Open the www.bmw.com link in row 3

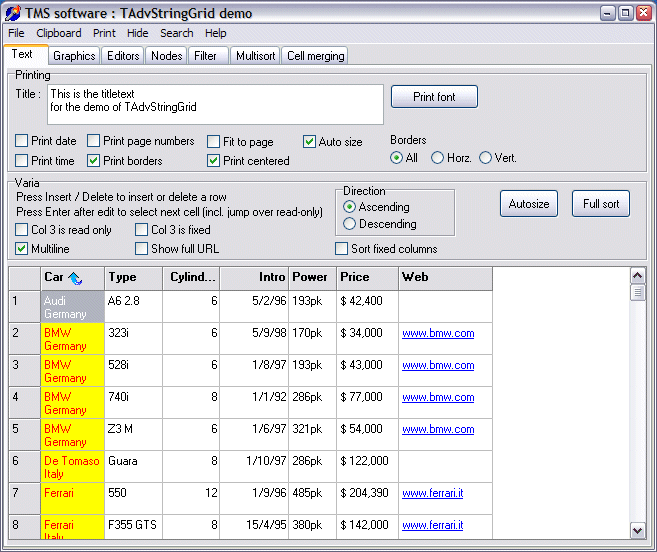click(438, 365)
